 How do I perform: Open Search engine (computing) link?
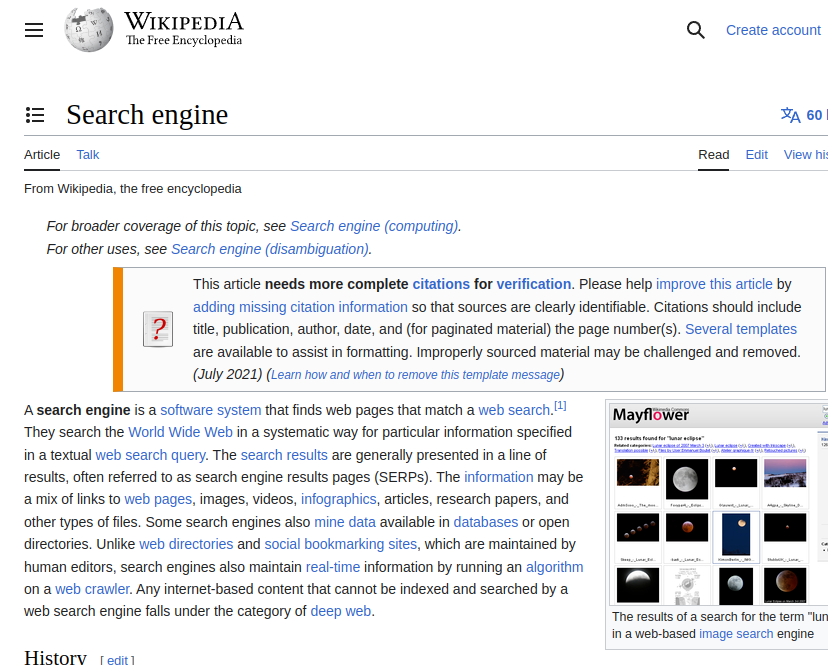tap(374, 226)
